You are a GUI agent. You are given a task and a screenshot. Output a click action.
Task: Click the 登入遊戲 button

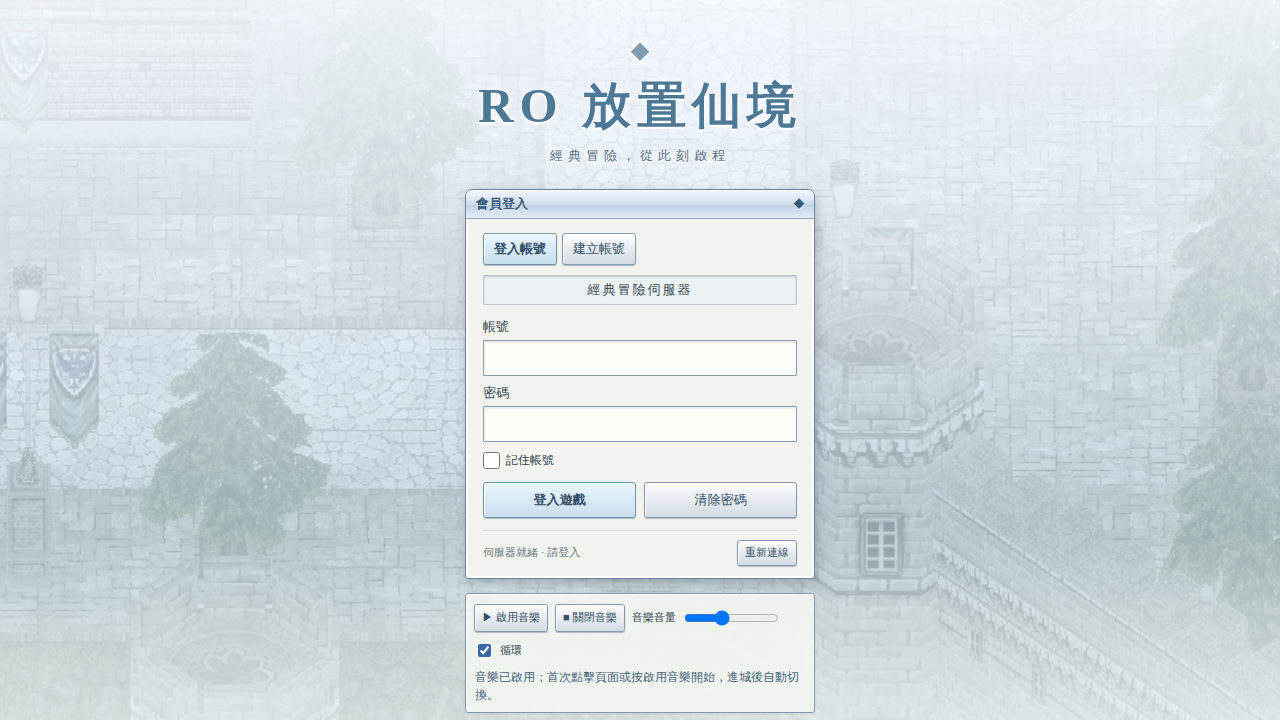(x=559, y=500)
